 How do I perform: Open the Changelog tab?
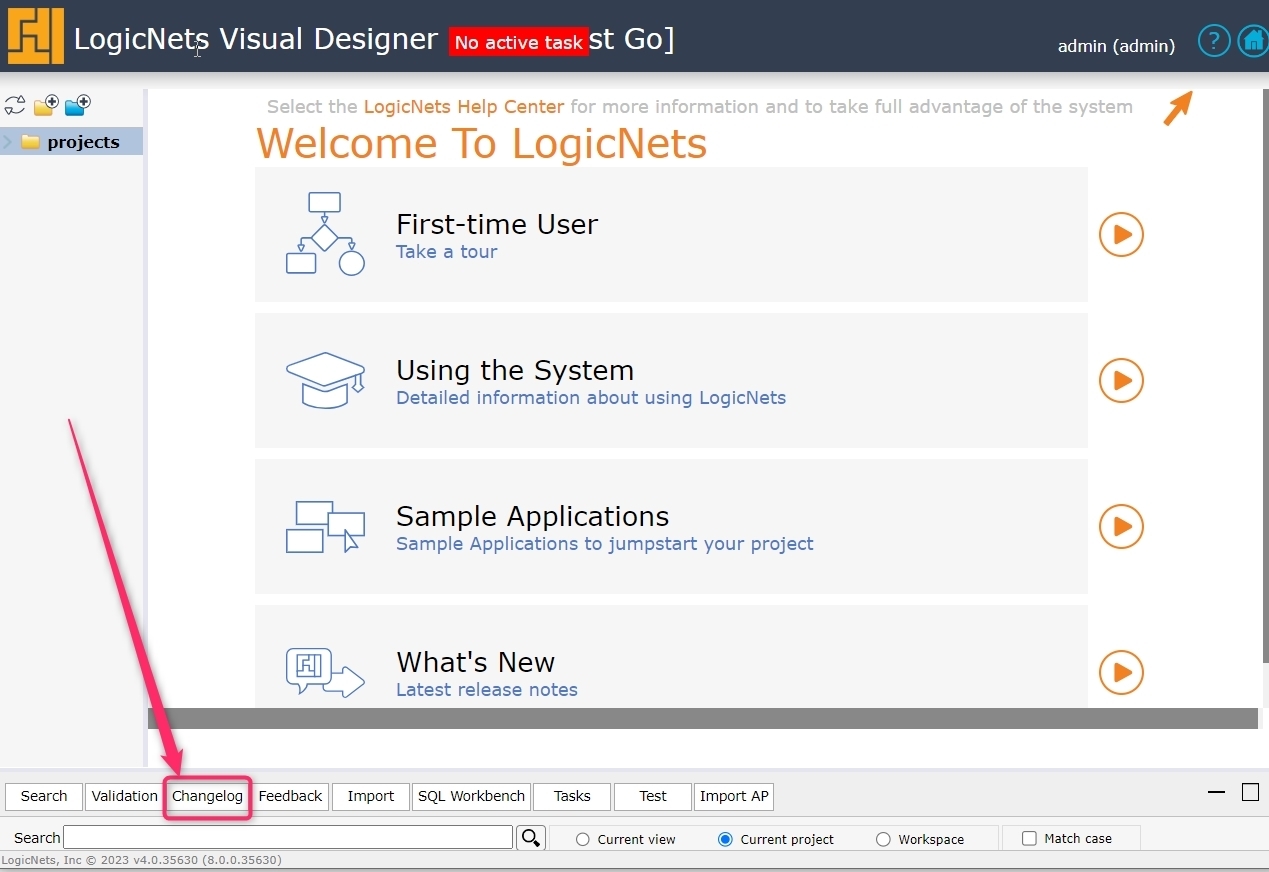point(207,796)
